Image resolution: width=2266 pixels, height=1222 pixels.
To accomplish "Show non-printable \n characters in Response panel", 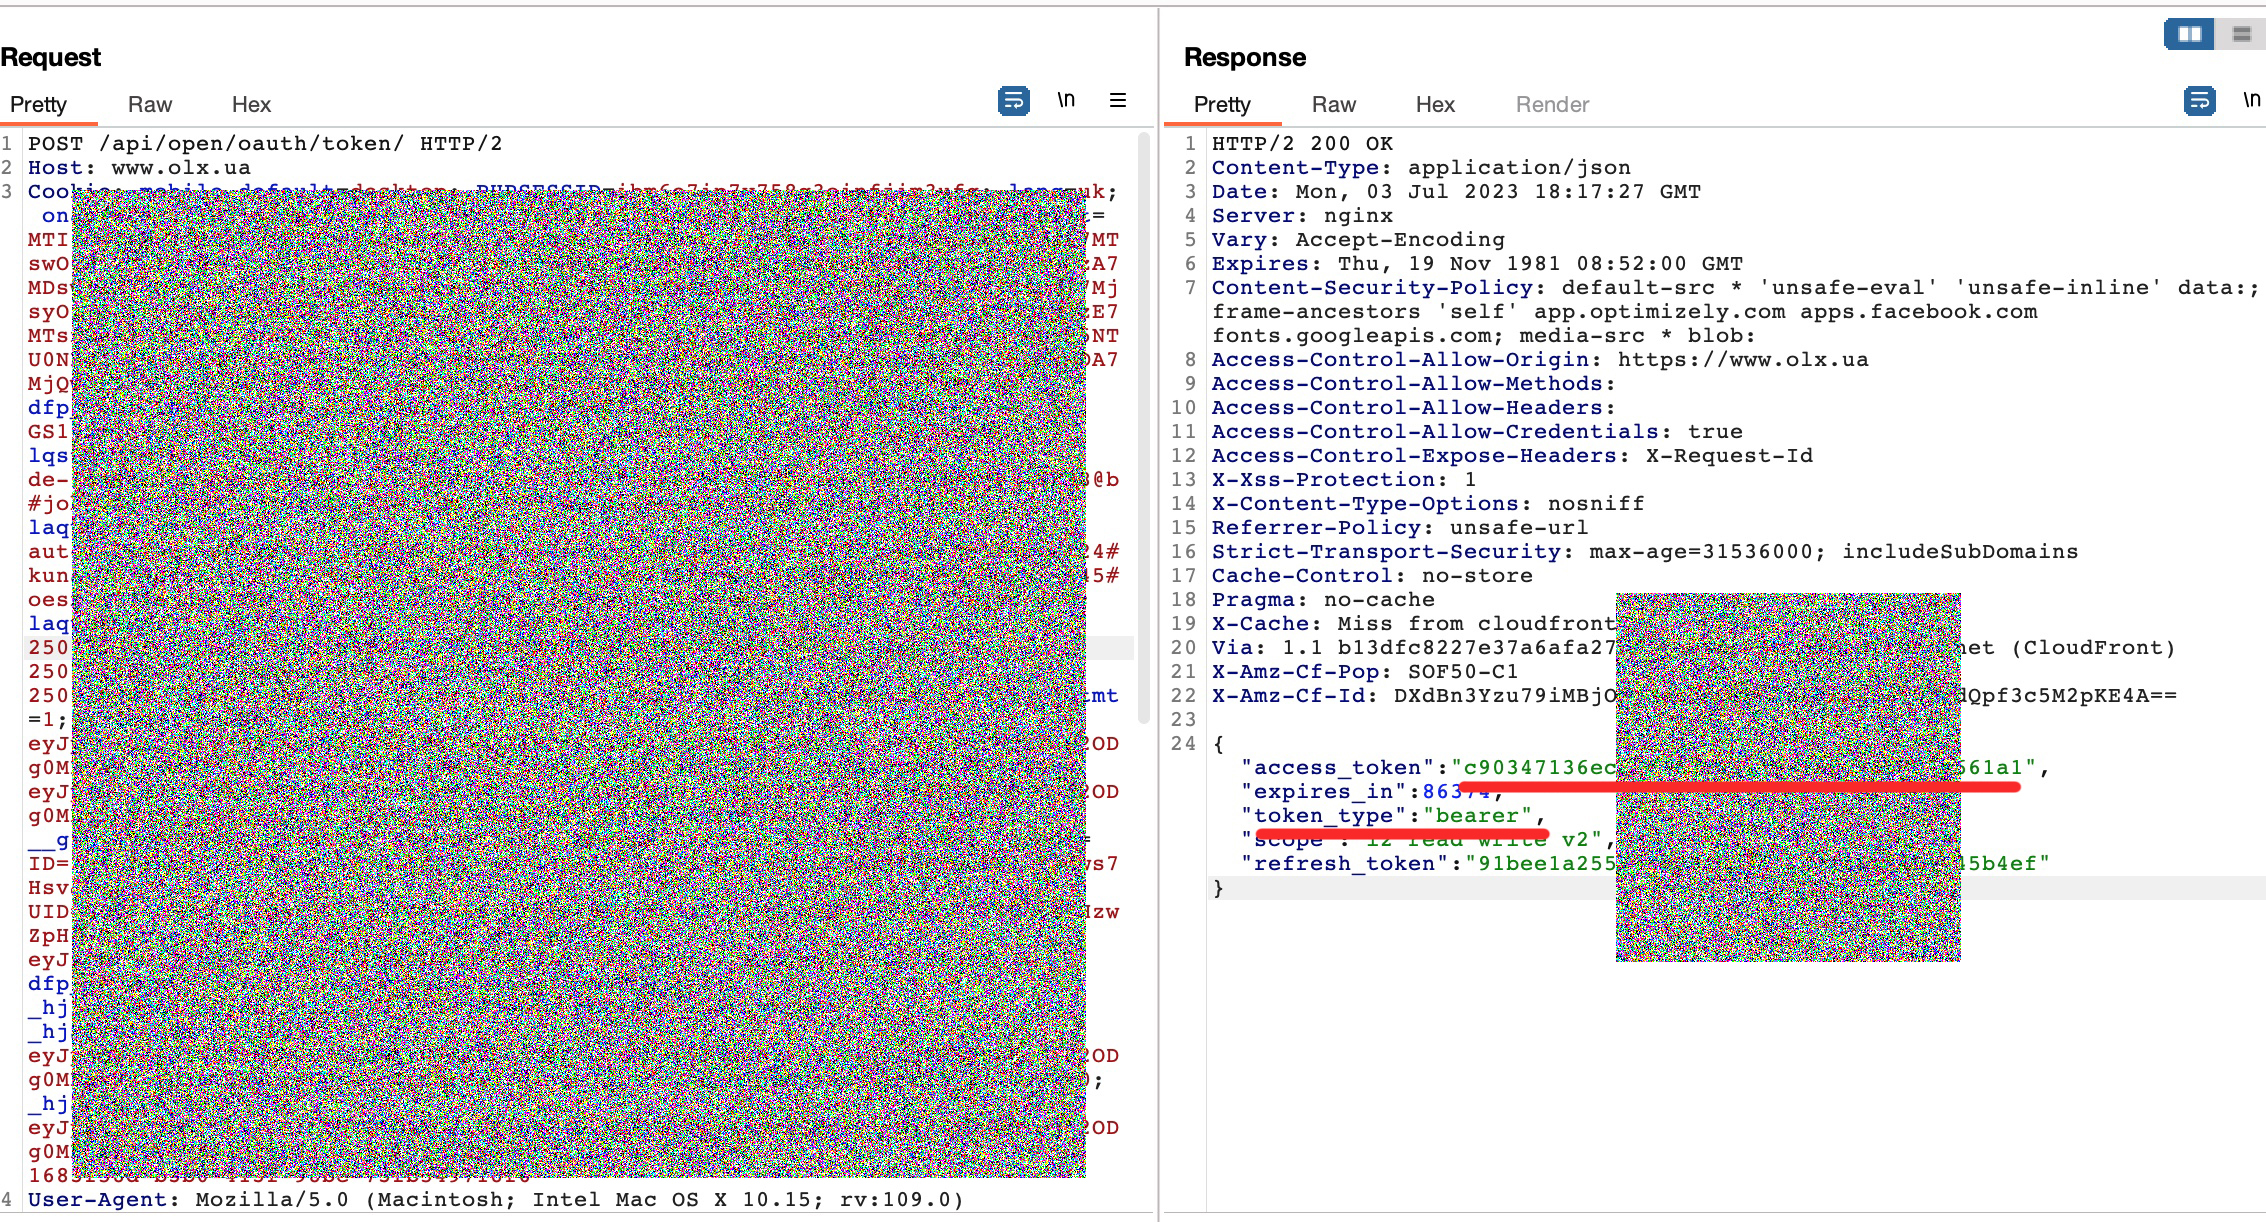I will tap(2251, 100).
